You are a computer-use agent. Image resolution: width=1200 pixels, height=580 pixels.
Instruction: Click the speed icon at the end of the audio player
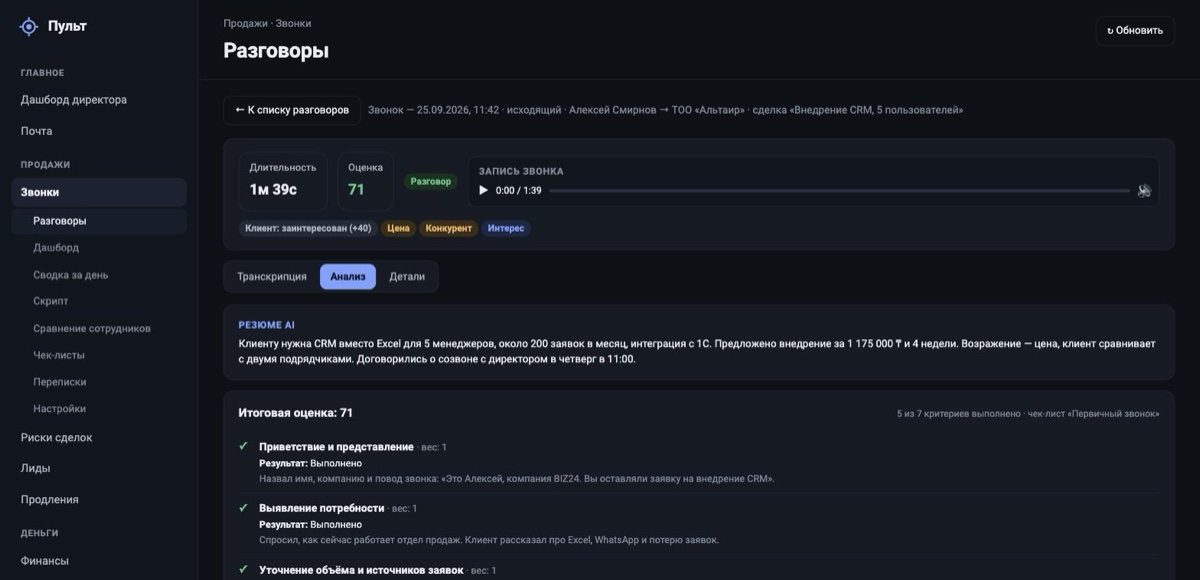1144,190
